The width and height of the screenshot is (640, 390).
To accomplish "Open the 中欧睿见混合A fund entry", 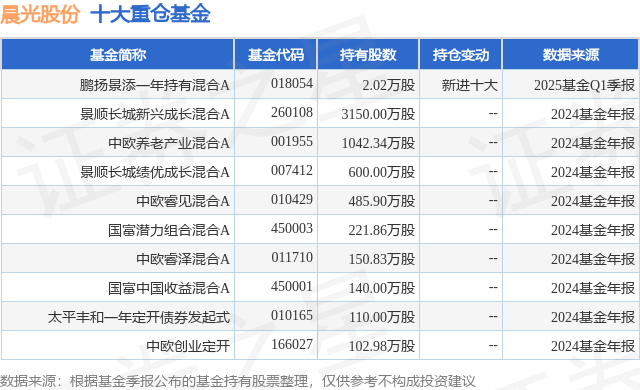I will click(x=183, y=201).
